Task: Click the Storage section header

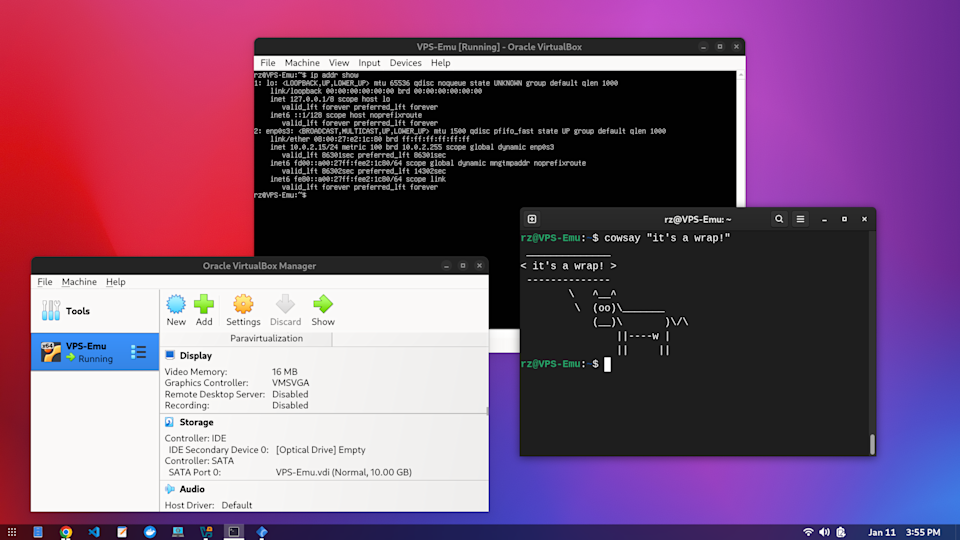Action: (x=196, y=422)
